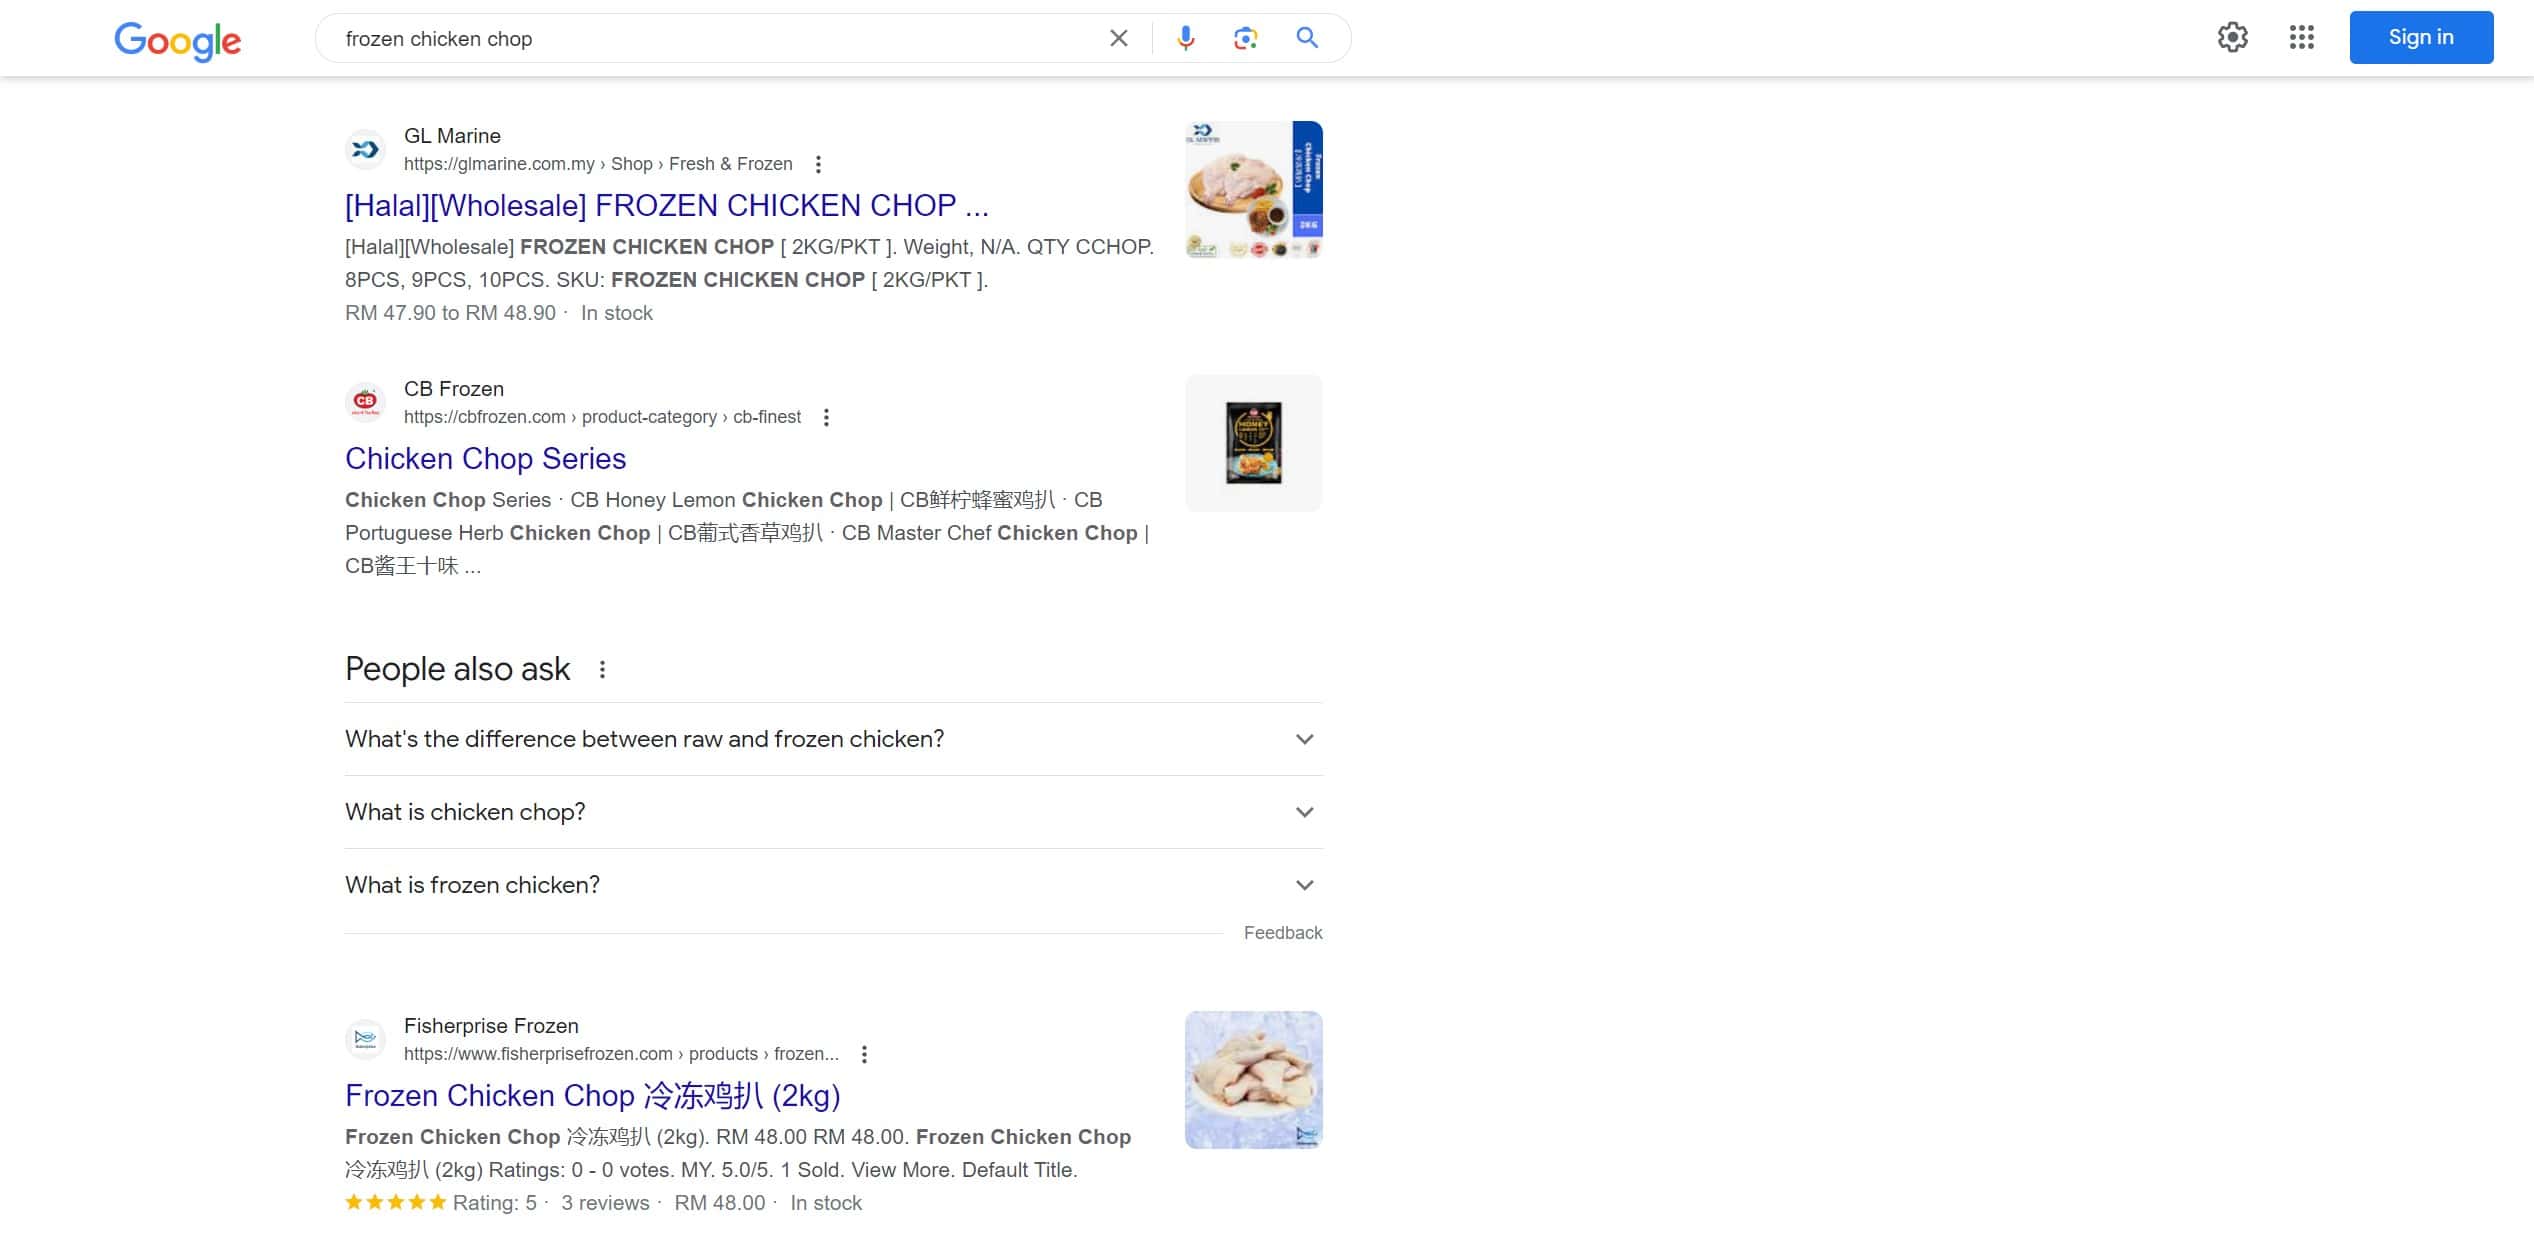Open CB Frozen honey chicken thumbnail
Viewport: 2534px width, 1252px height.
[1253, 443]
